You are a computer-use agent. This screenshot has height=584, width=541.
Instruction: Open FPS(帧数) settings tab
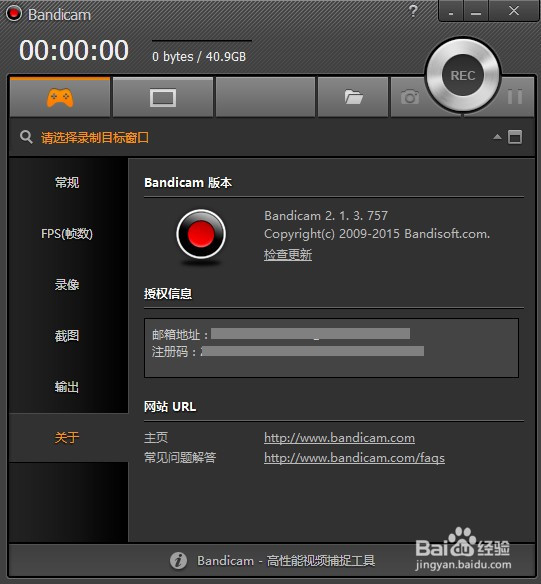coord(67,234)
